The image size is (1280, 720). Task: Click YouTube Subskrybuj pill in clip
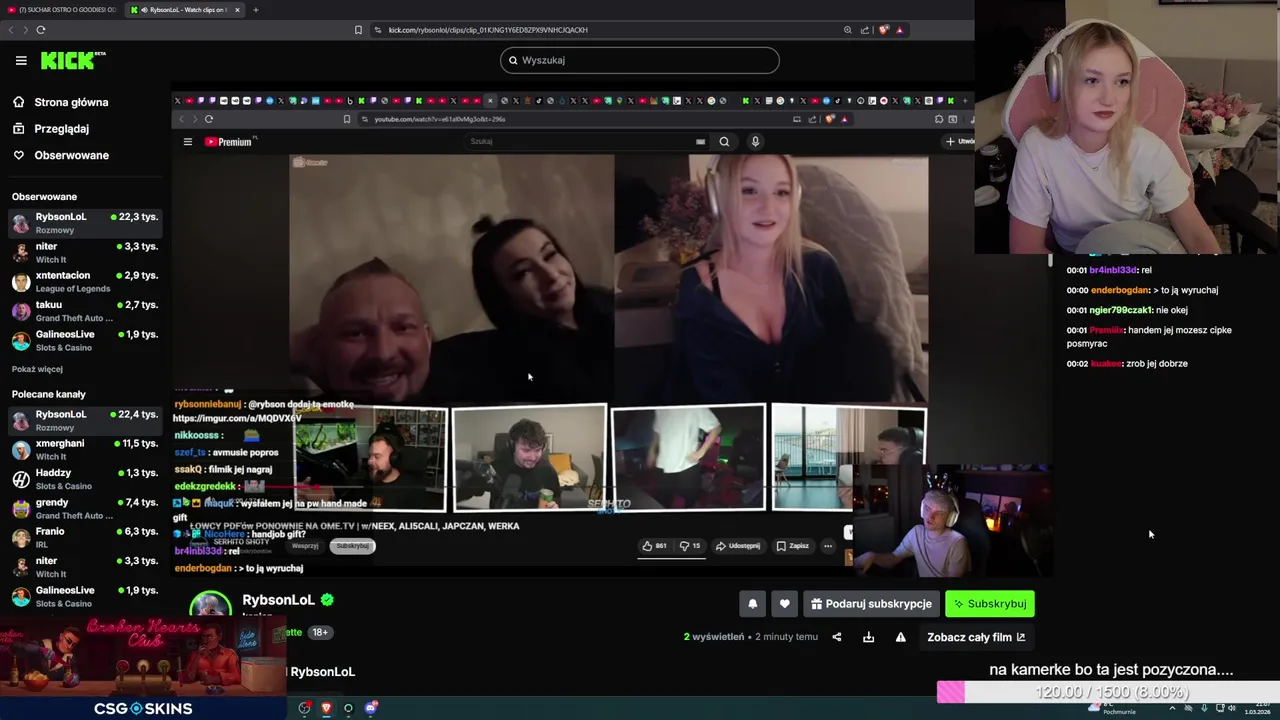click(x=352, y=546)
